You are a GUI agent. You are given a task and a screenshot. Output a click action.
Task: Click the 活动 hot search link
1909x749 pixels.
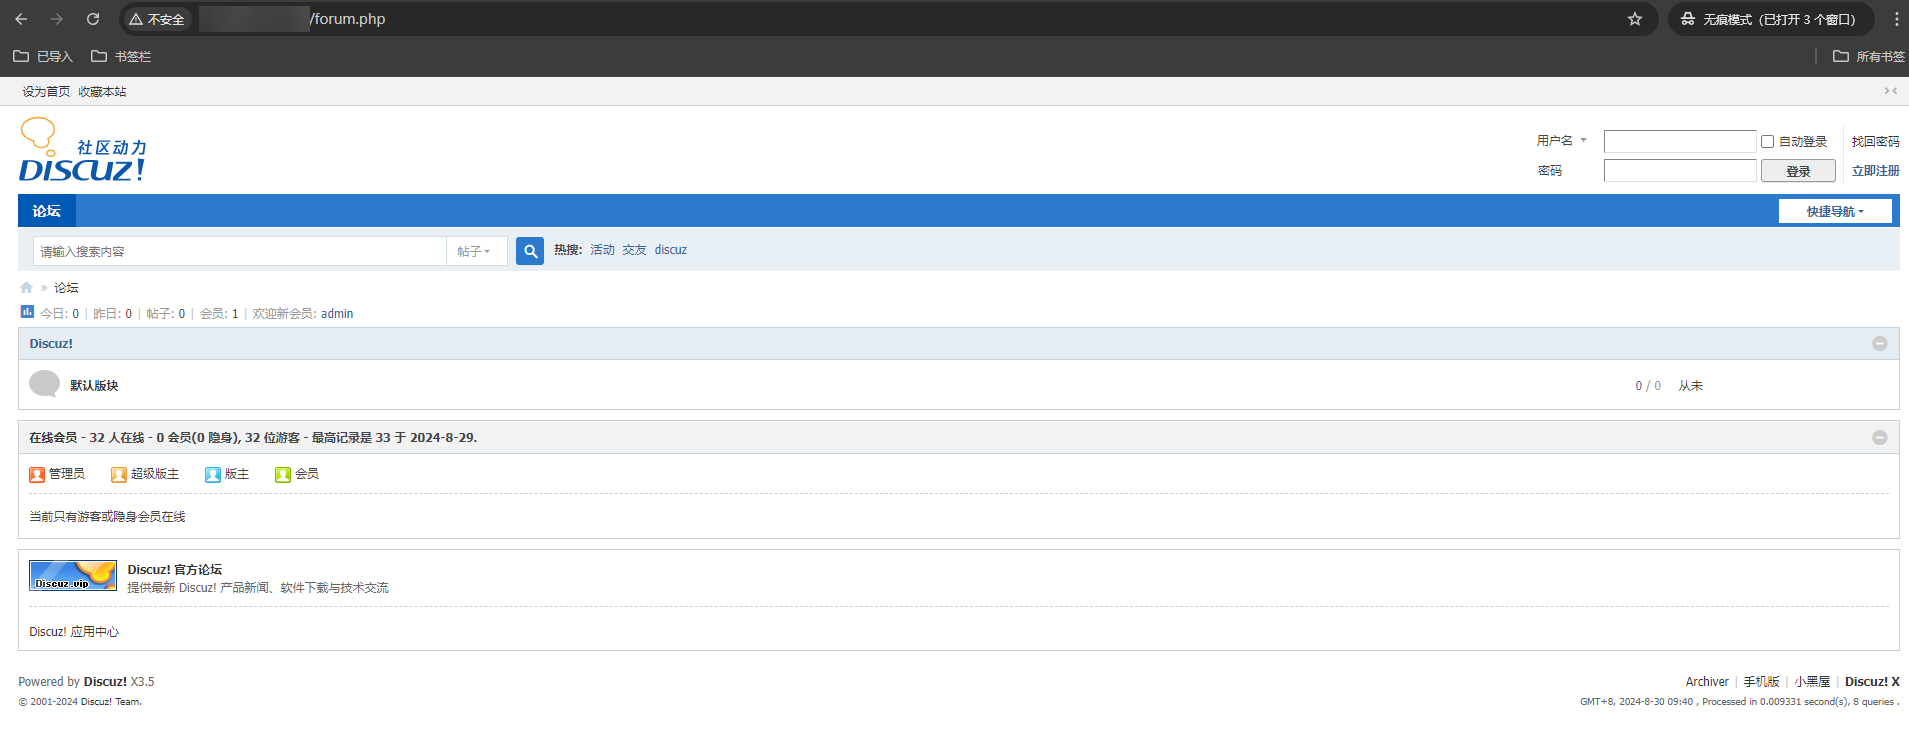point(603,250)
